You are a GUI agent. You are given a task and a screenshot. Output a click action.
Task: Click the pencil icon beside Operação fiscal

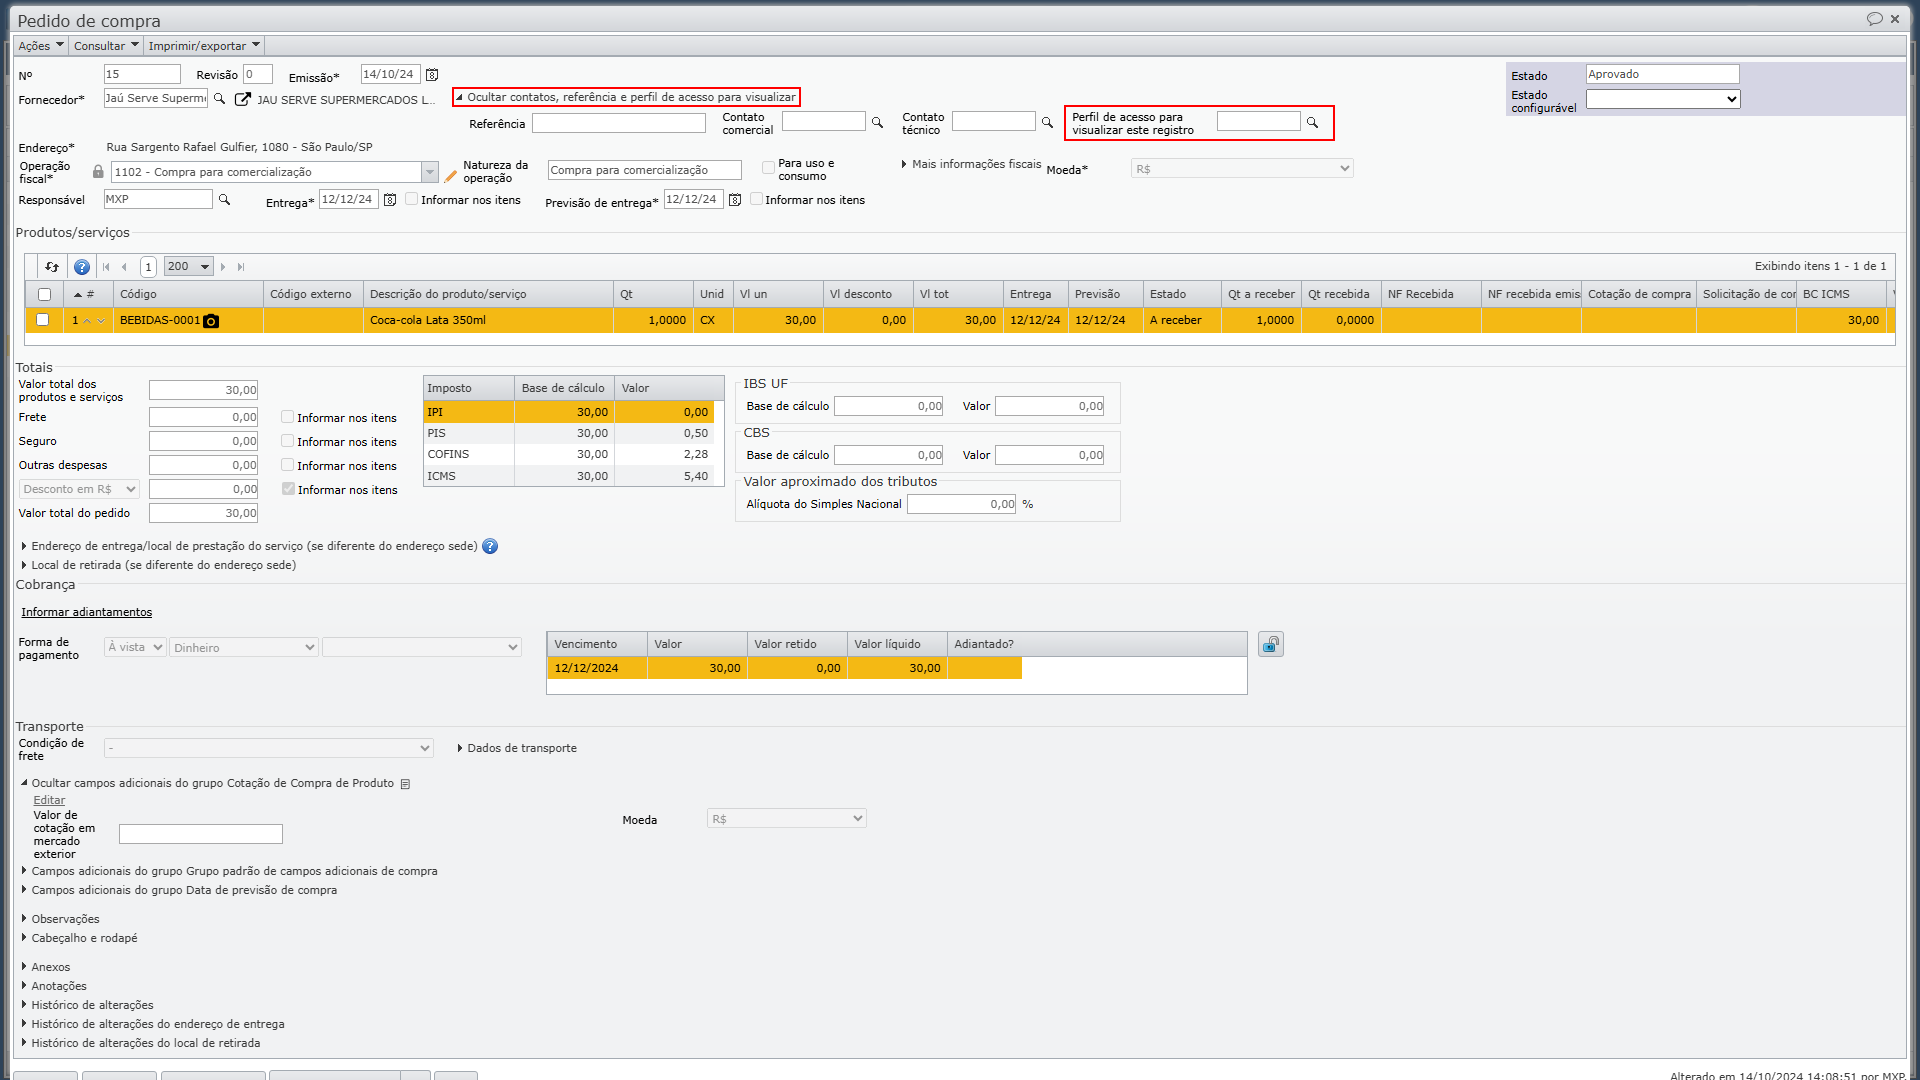tap(451, 176)
